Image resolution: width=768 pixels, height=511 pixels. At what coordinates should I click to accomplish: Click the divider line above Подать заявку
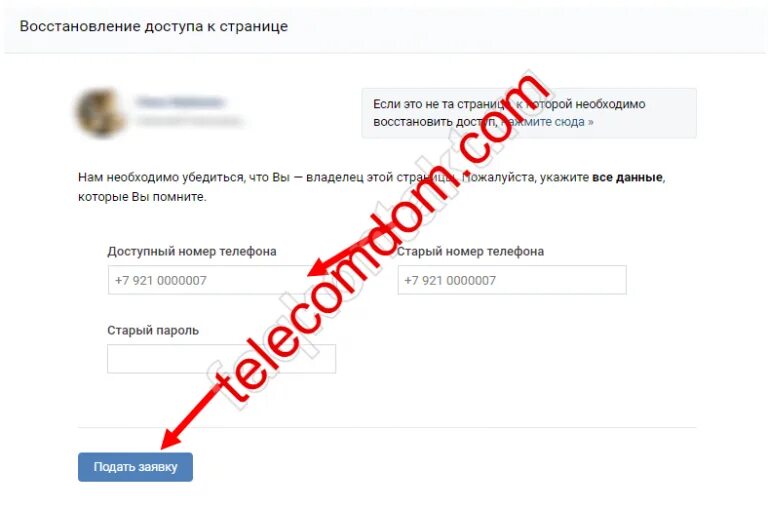click(387, 427)
